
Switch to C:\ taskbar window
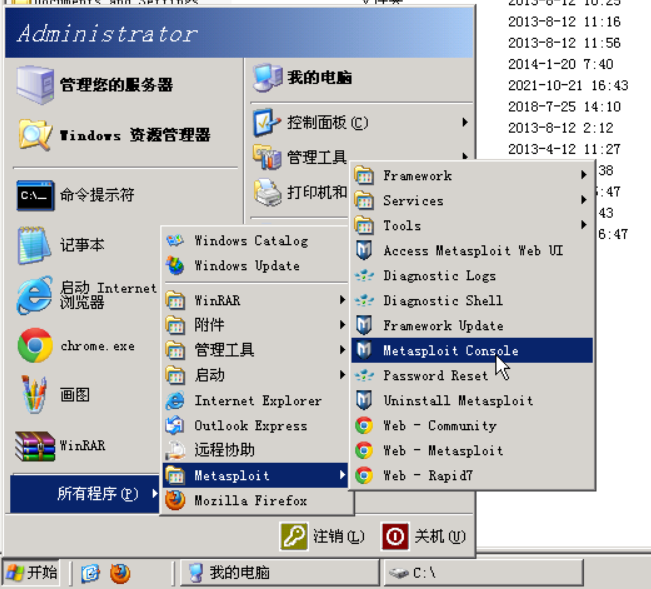coord(483,573)
